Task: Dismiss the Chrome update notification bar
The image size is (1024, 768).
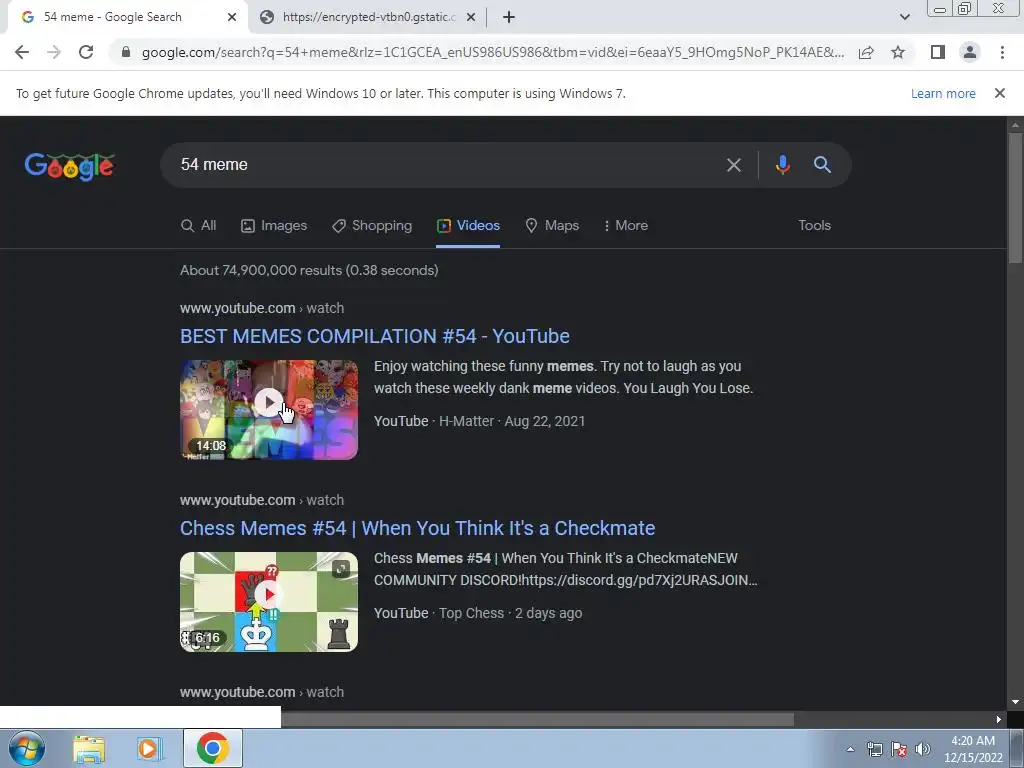Action: coord(1000,93)
